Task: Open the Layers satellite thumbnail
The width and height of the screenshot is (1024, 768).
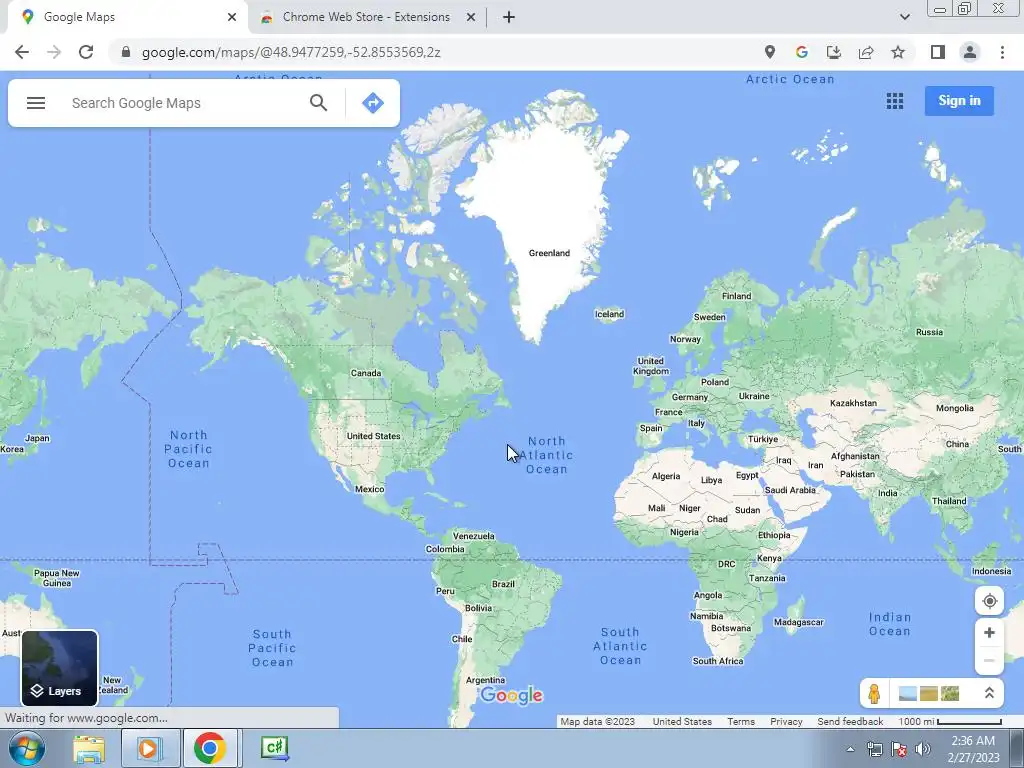Action: coord(59,668)
